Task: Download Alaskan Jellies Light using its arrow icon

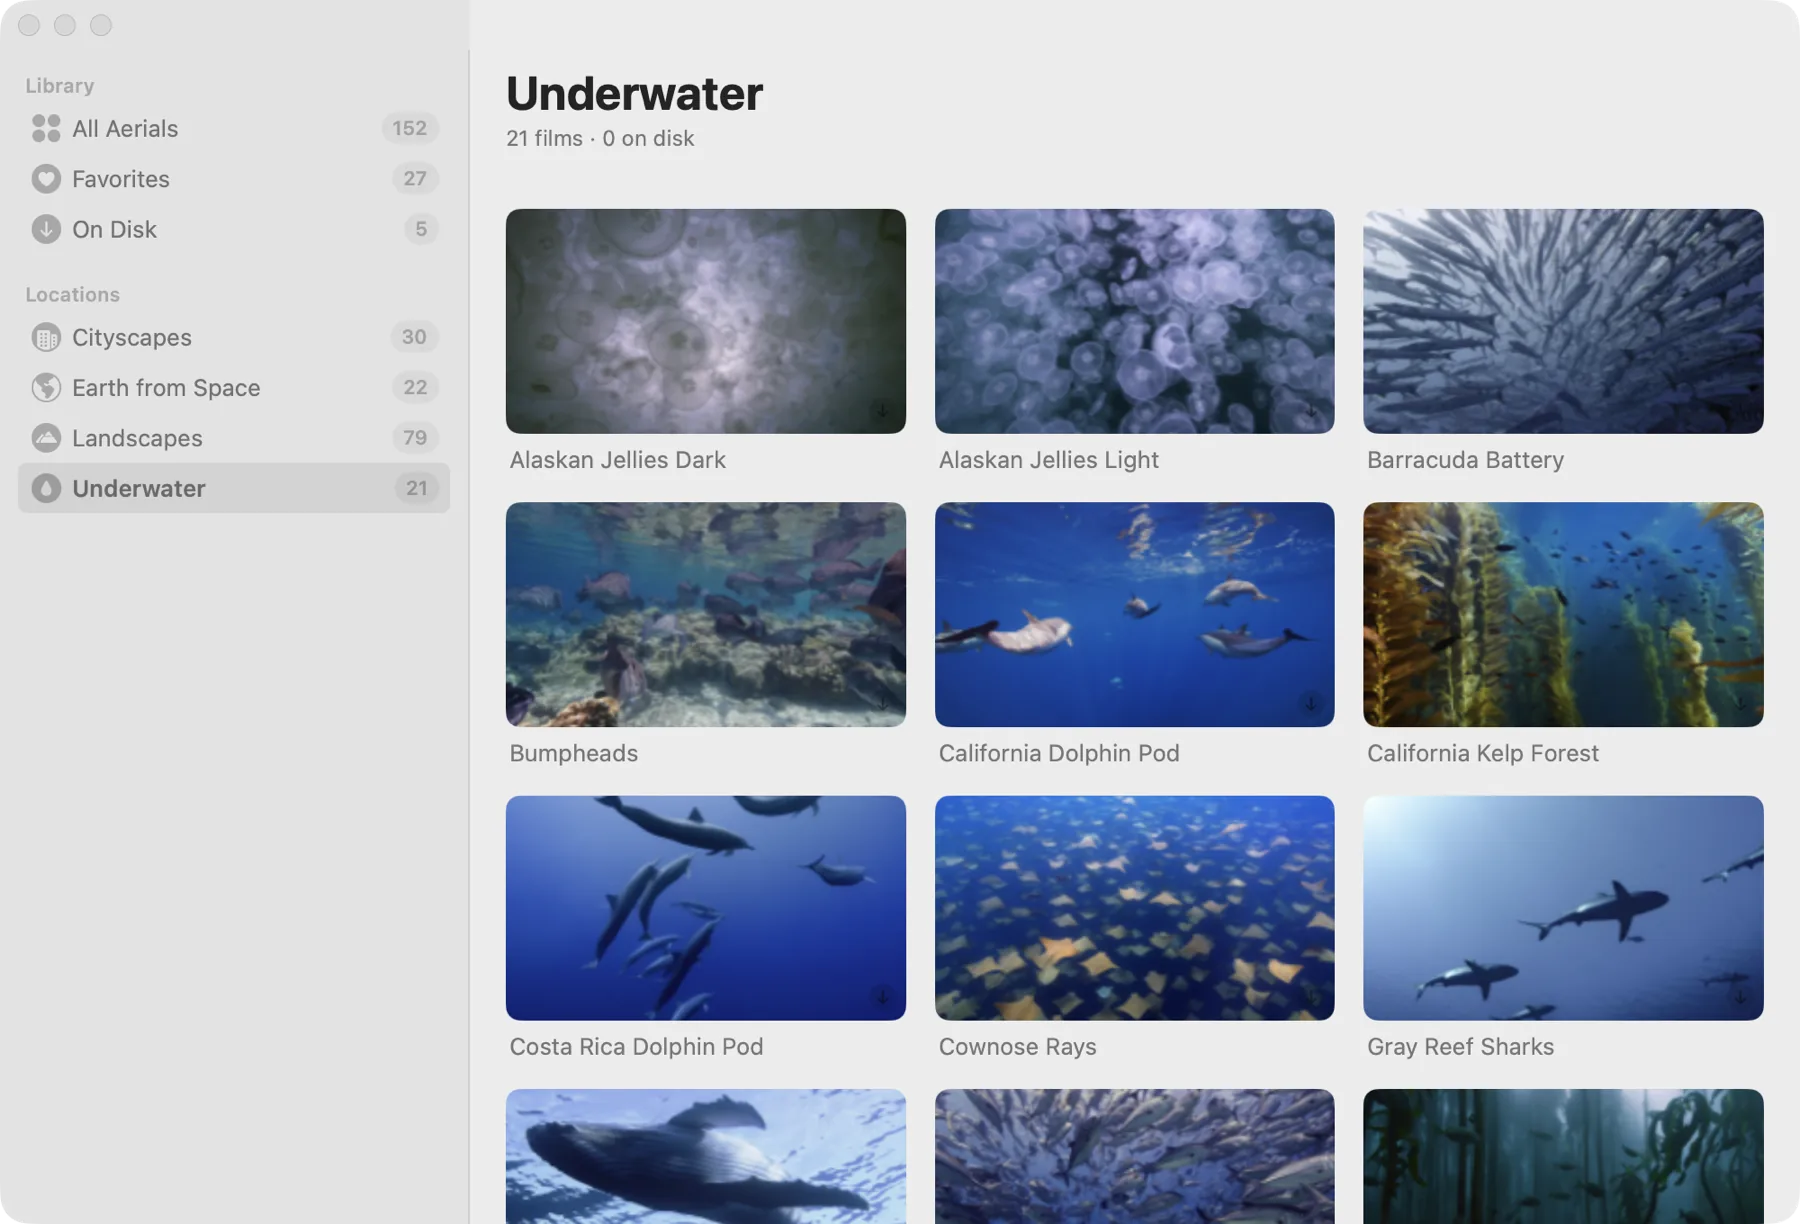Action: (1311, 411)
